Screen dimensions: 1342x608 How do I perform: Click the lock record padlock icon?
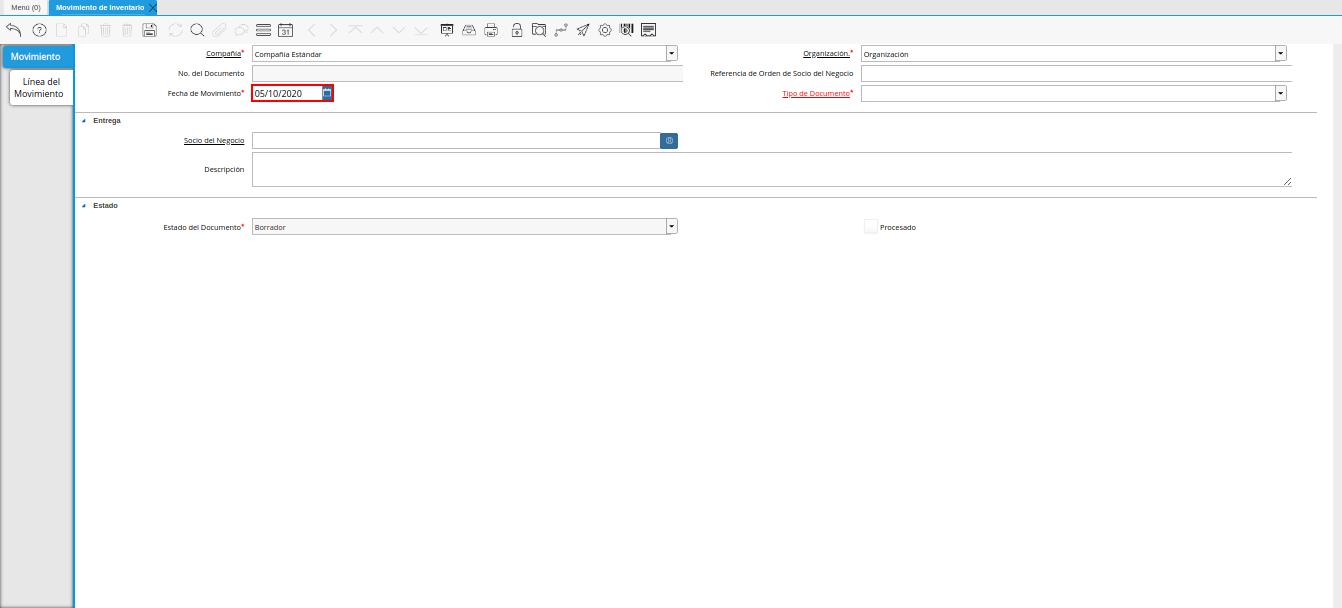click(516, 30)
